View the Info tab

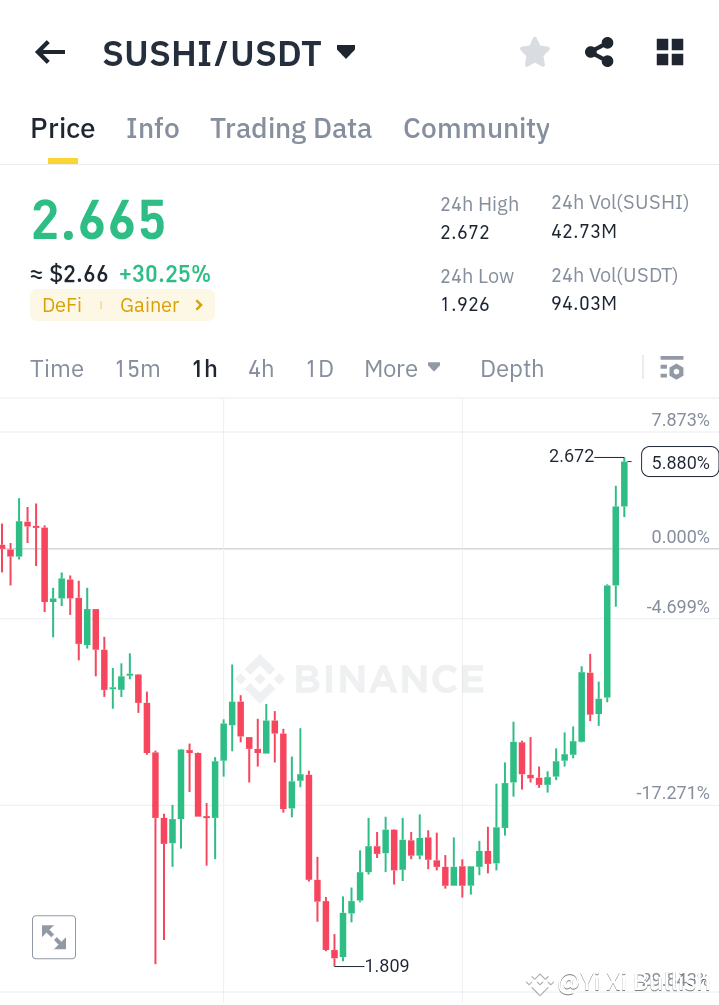pos(152,128)
